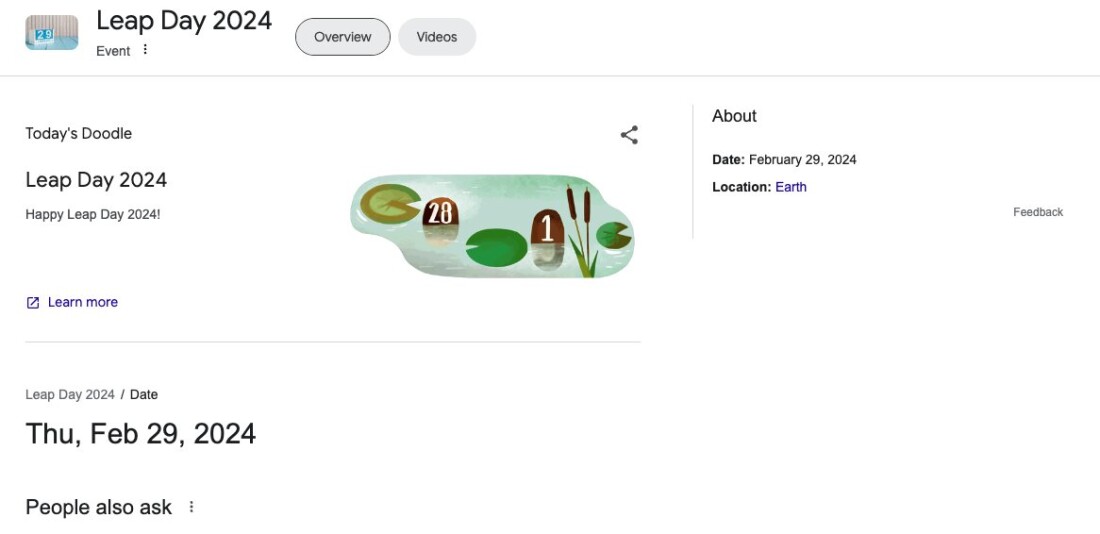Open the three-dot menu beside People also ask
1100x534 pixels.
point(192,507)
